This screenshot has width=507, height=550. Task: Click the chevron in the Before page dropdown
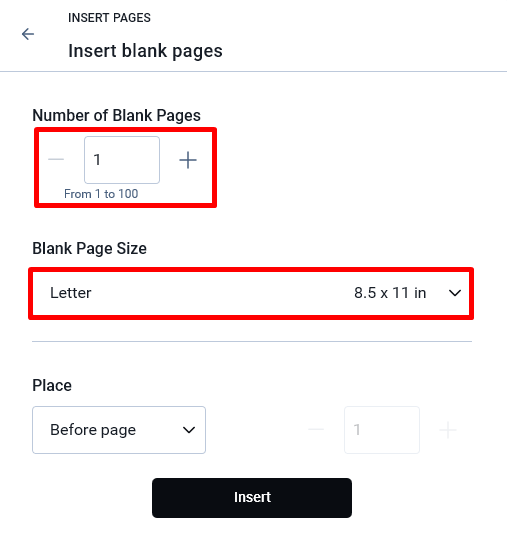point(189,430)
